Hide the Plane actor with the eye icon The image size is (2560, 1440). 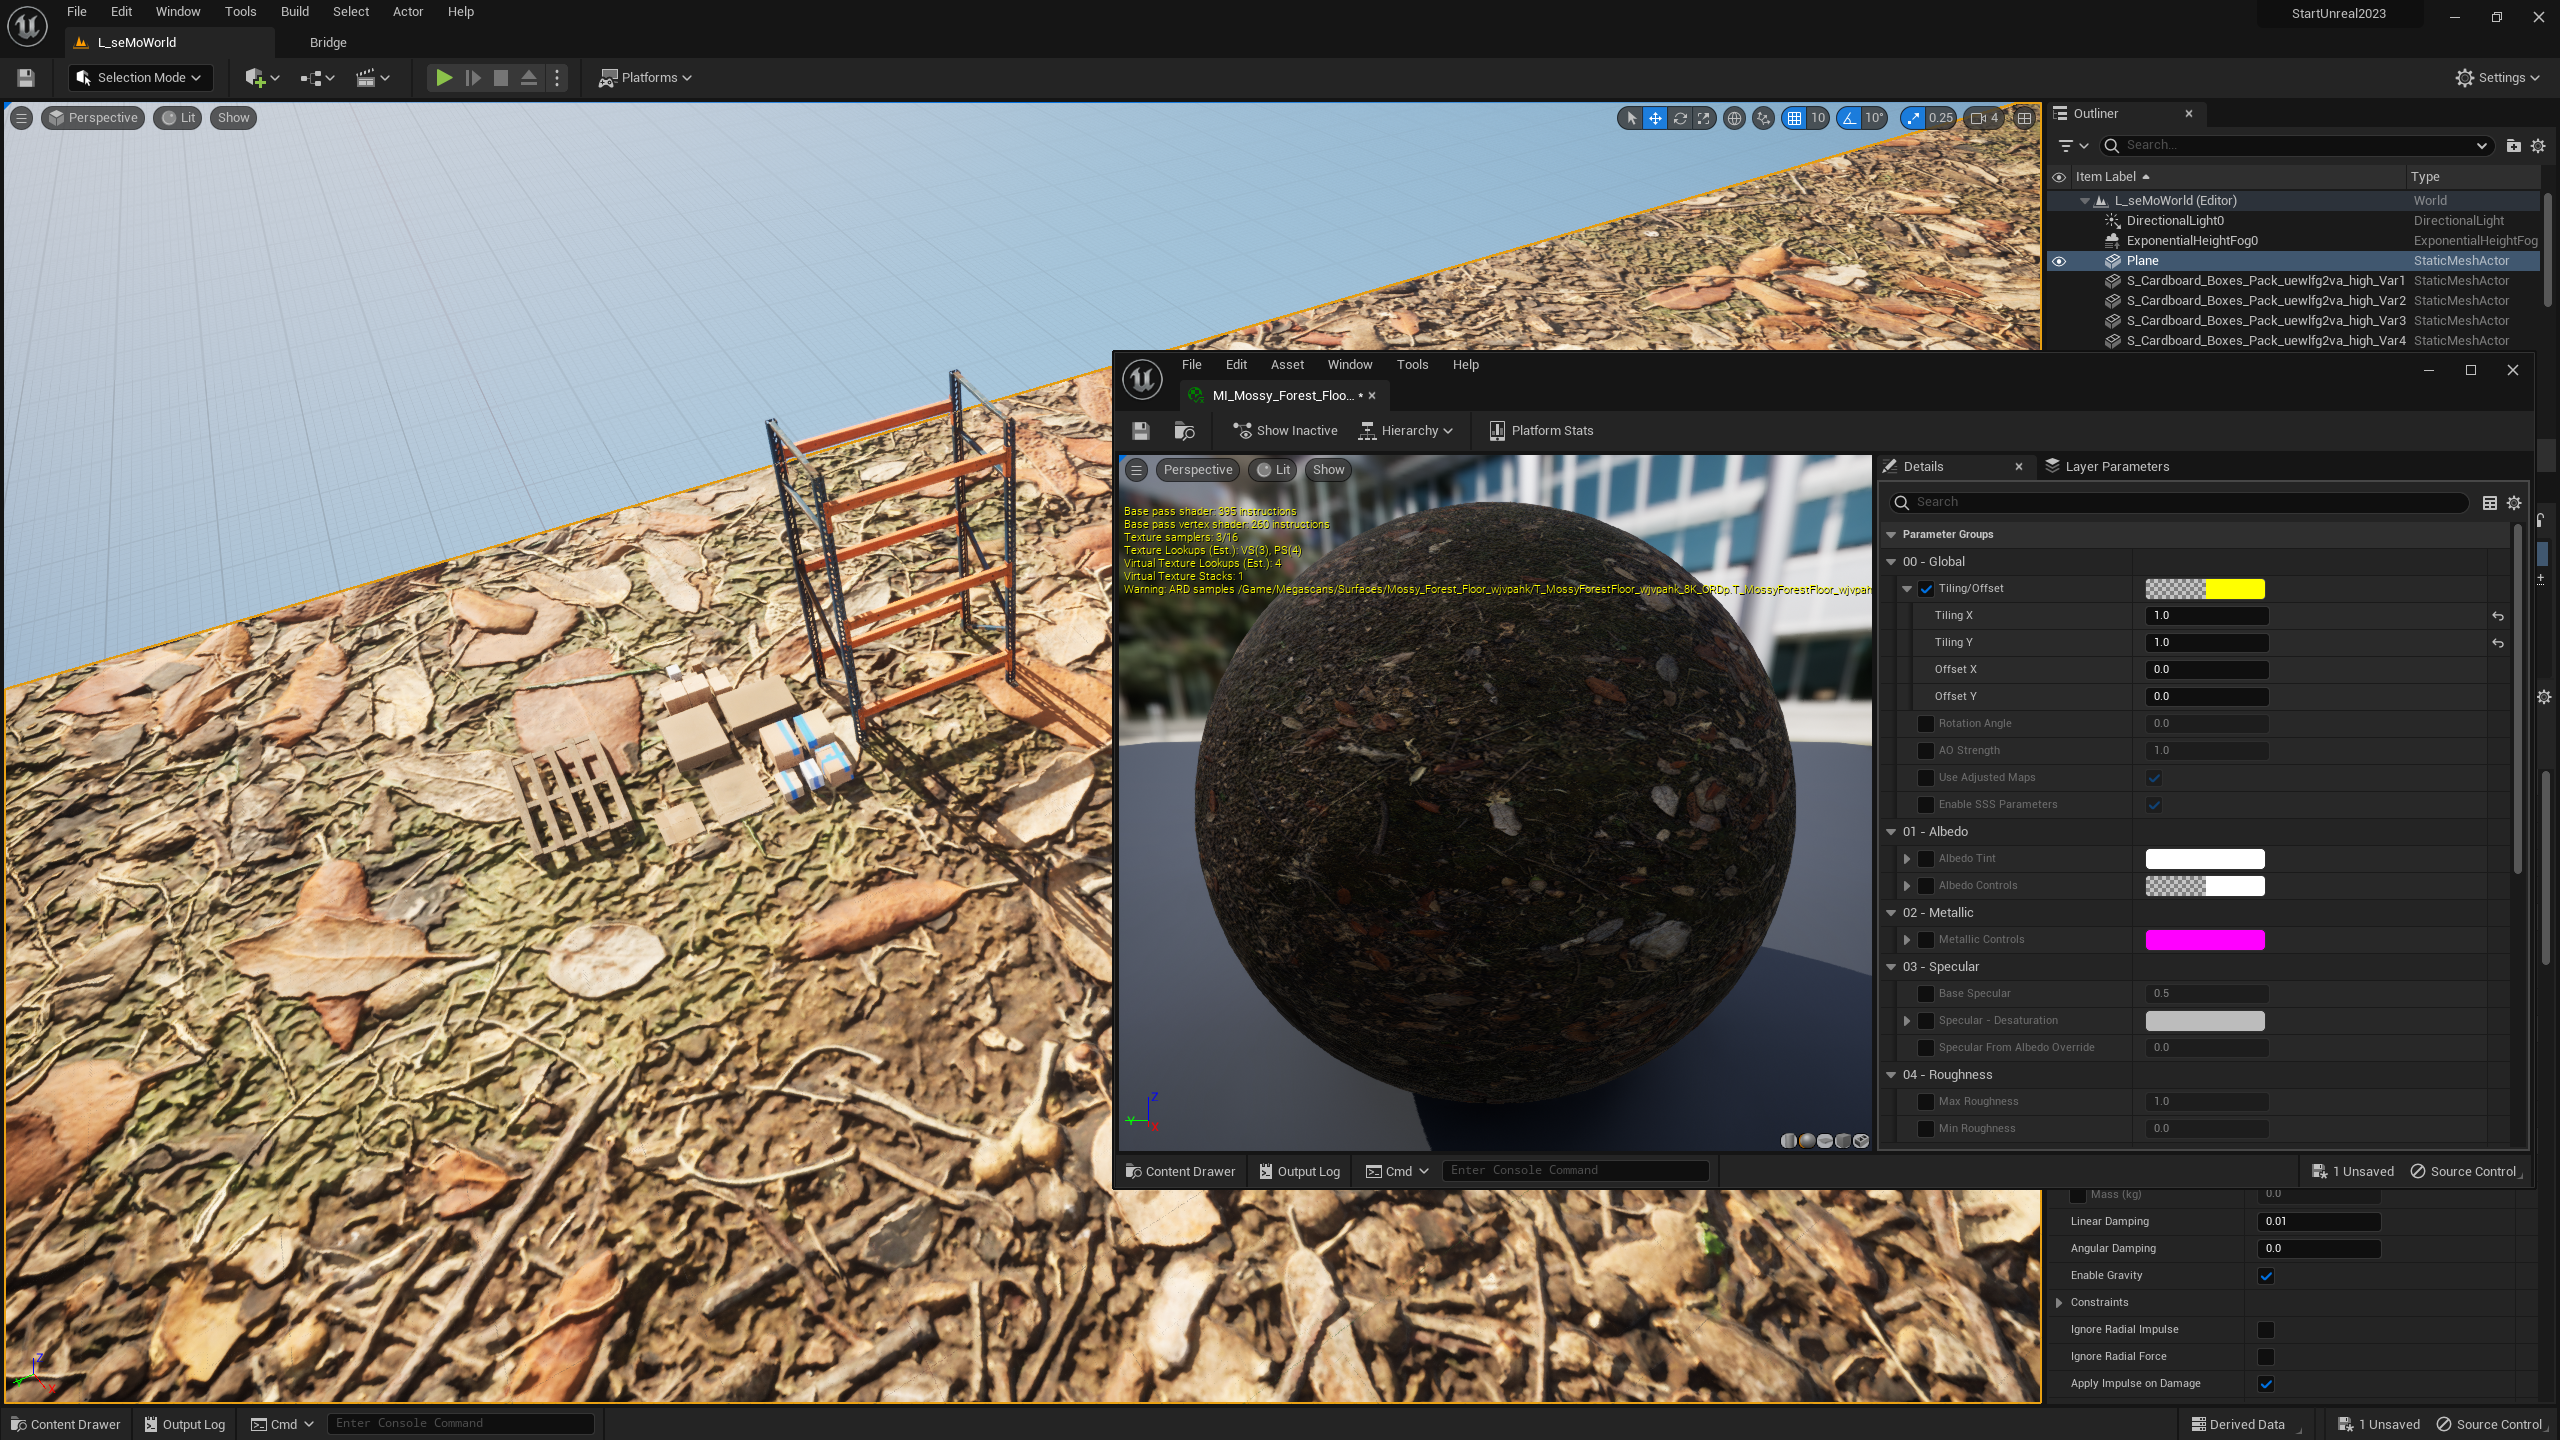point(2059,261)
